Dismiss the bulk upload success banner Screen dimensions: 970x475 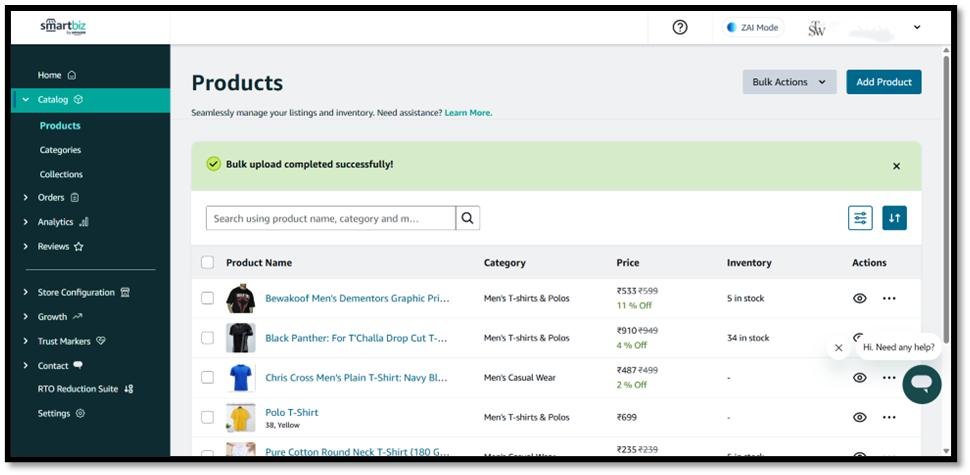coord(896,166)
